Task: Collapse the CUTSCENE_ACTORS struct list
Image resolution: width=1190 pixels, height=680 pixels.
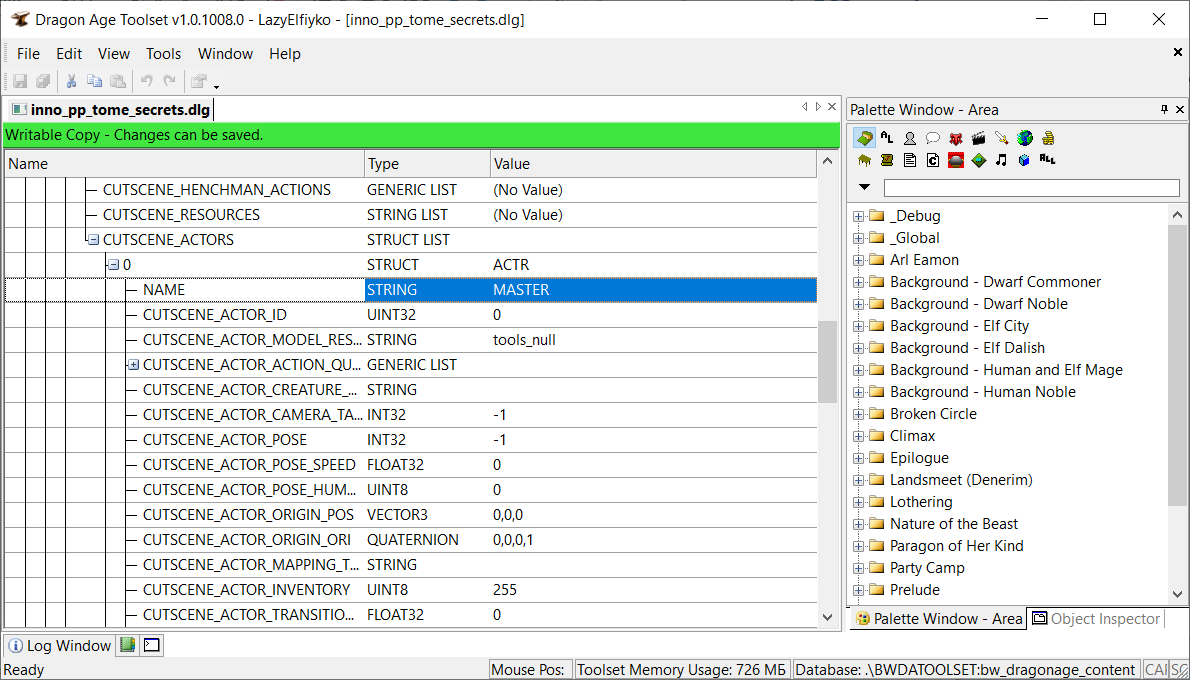Action: tap(92, 240)
